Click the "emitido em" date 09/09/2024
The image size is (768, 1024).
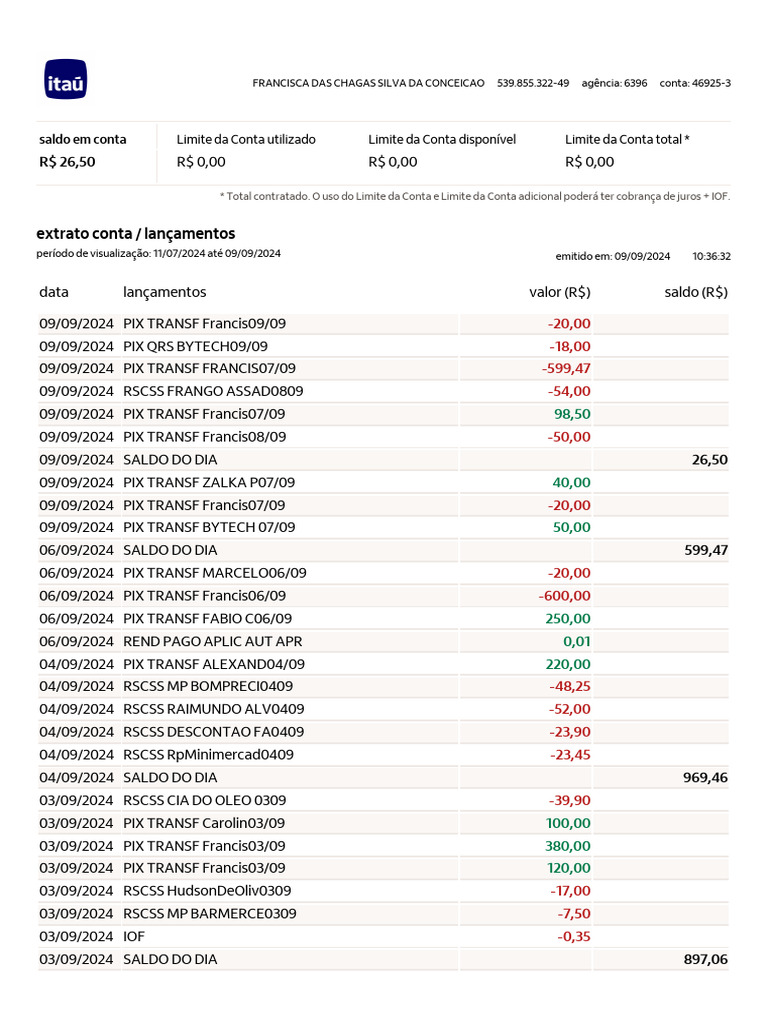coord(642,256)
